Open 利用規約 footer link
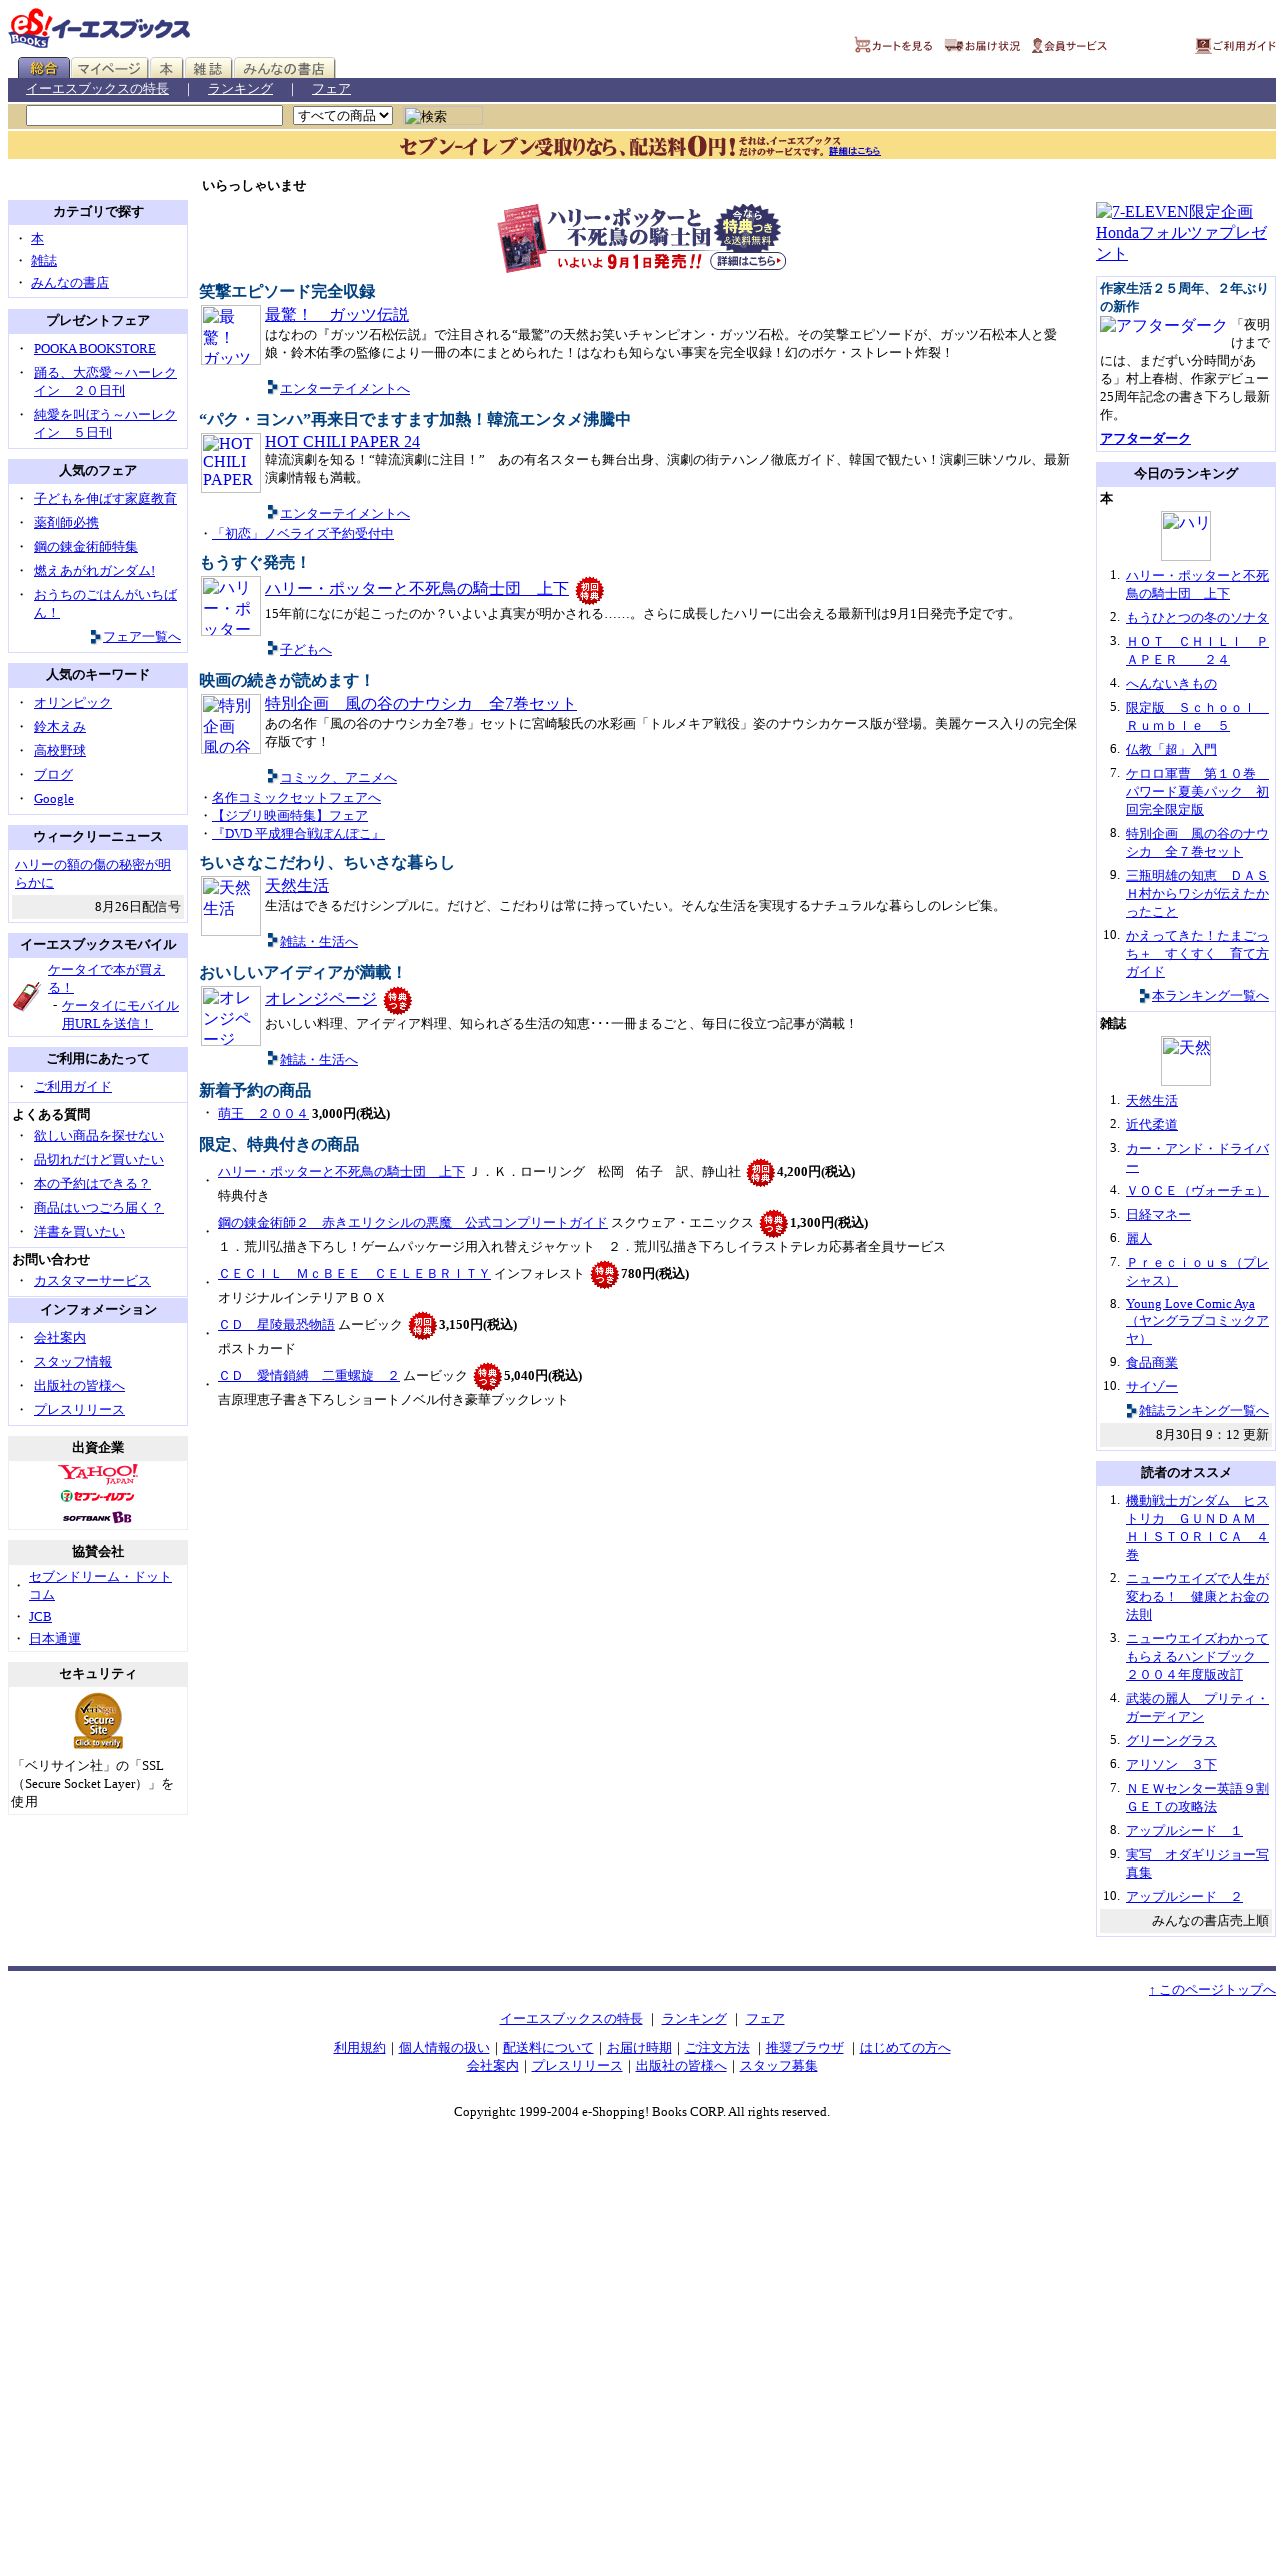Image resolution: width=1284 pixels, height=2568 pixels. click(x=359, y=2048)
